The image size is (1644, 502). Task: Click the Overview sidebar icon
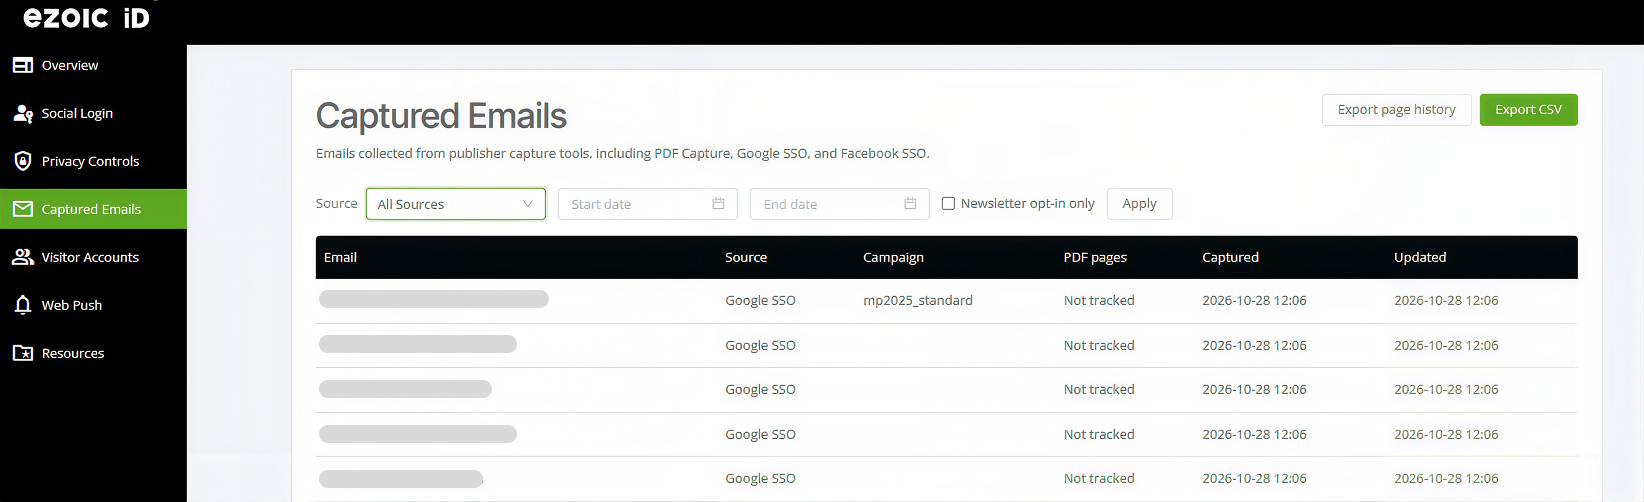point(23,65)
